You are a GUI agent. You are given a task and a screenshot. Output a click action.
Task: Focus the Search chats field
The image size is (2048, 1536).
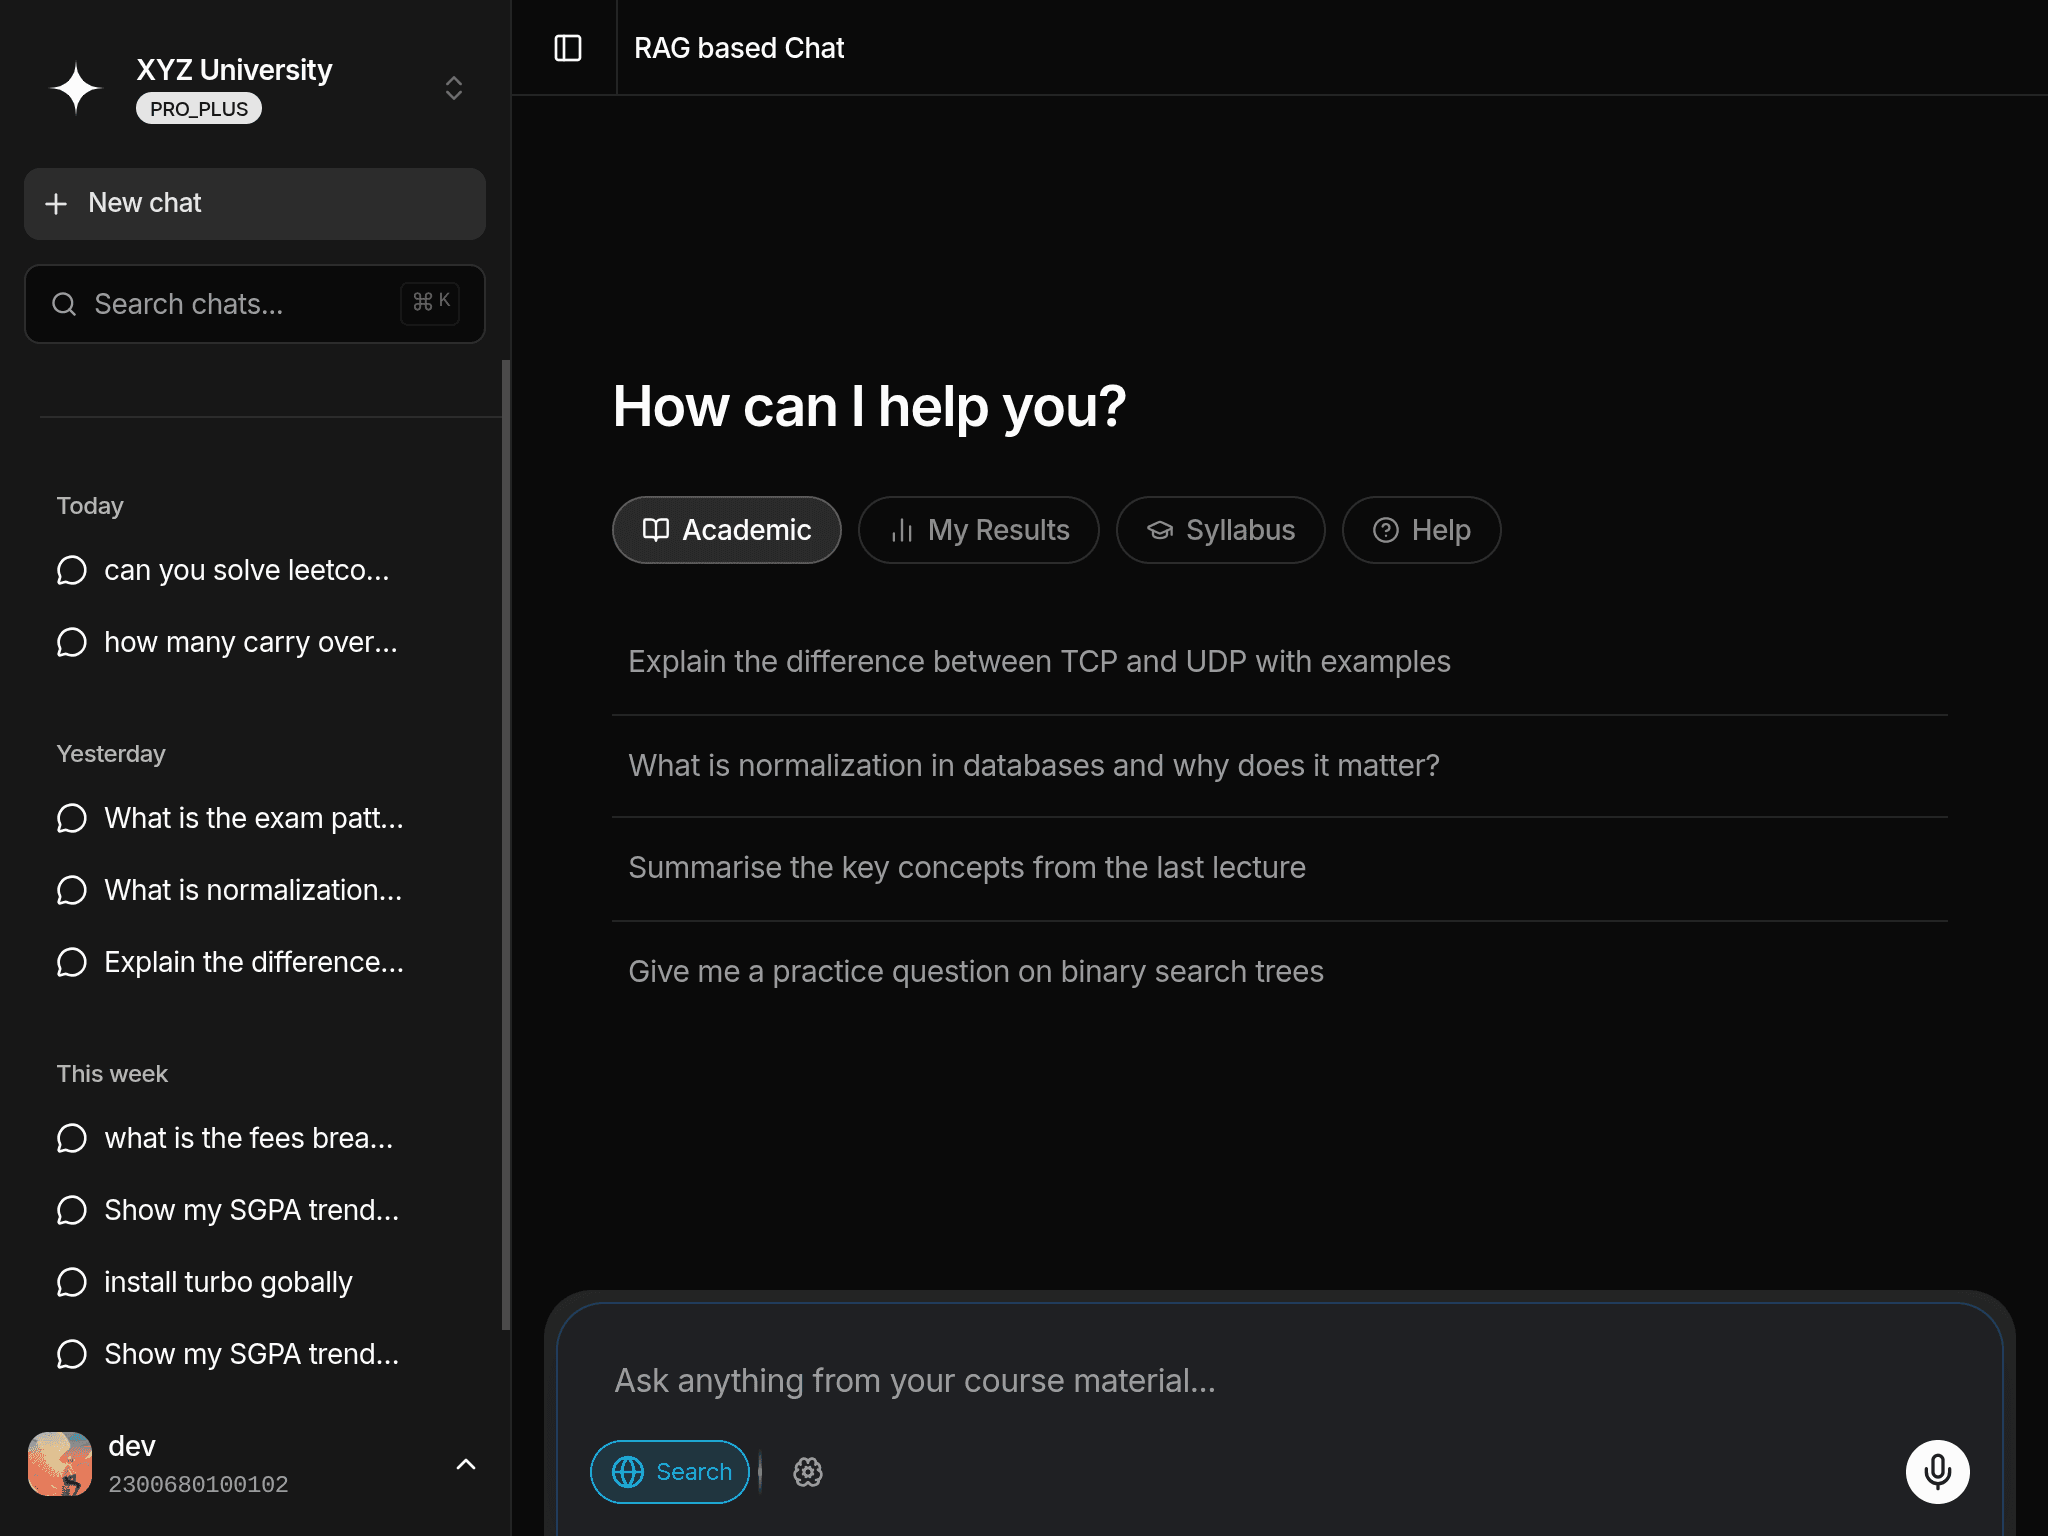click(x=255, y=304)
